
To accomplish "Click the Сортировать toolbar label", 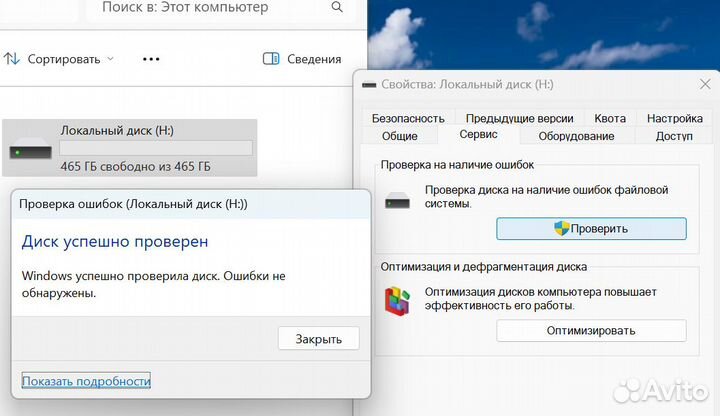I will click(x=64, y=59).
